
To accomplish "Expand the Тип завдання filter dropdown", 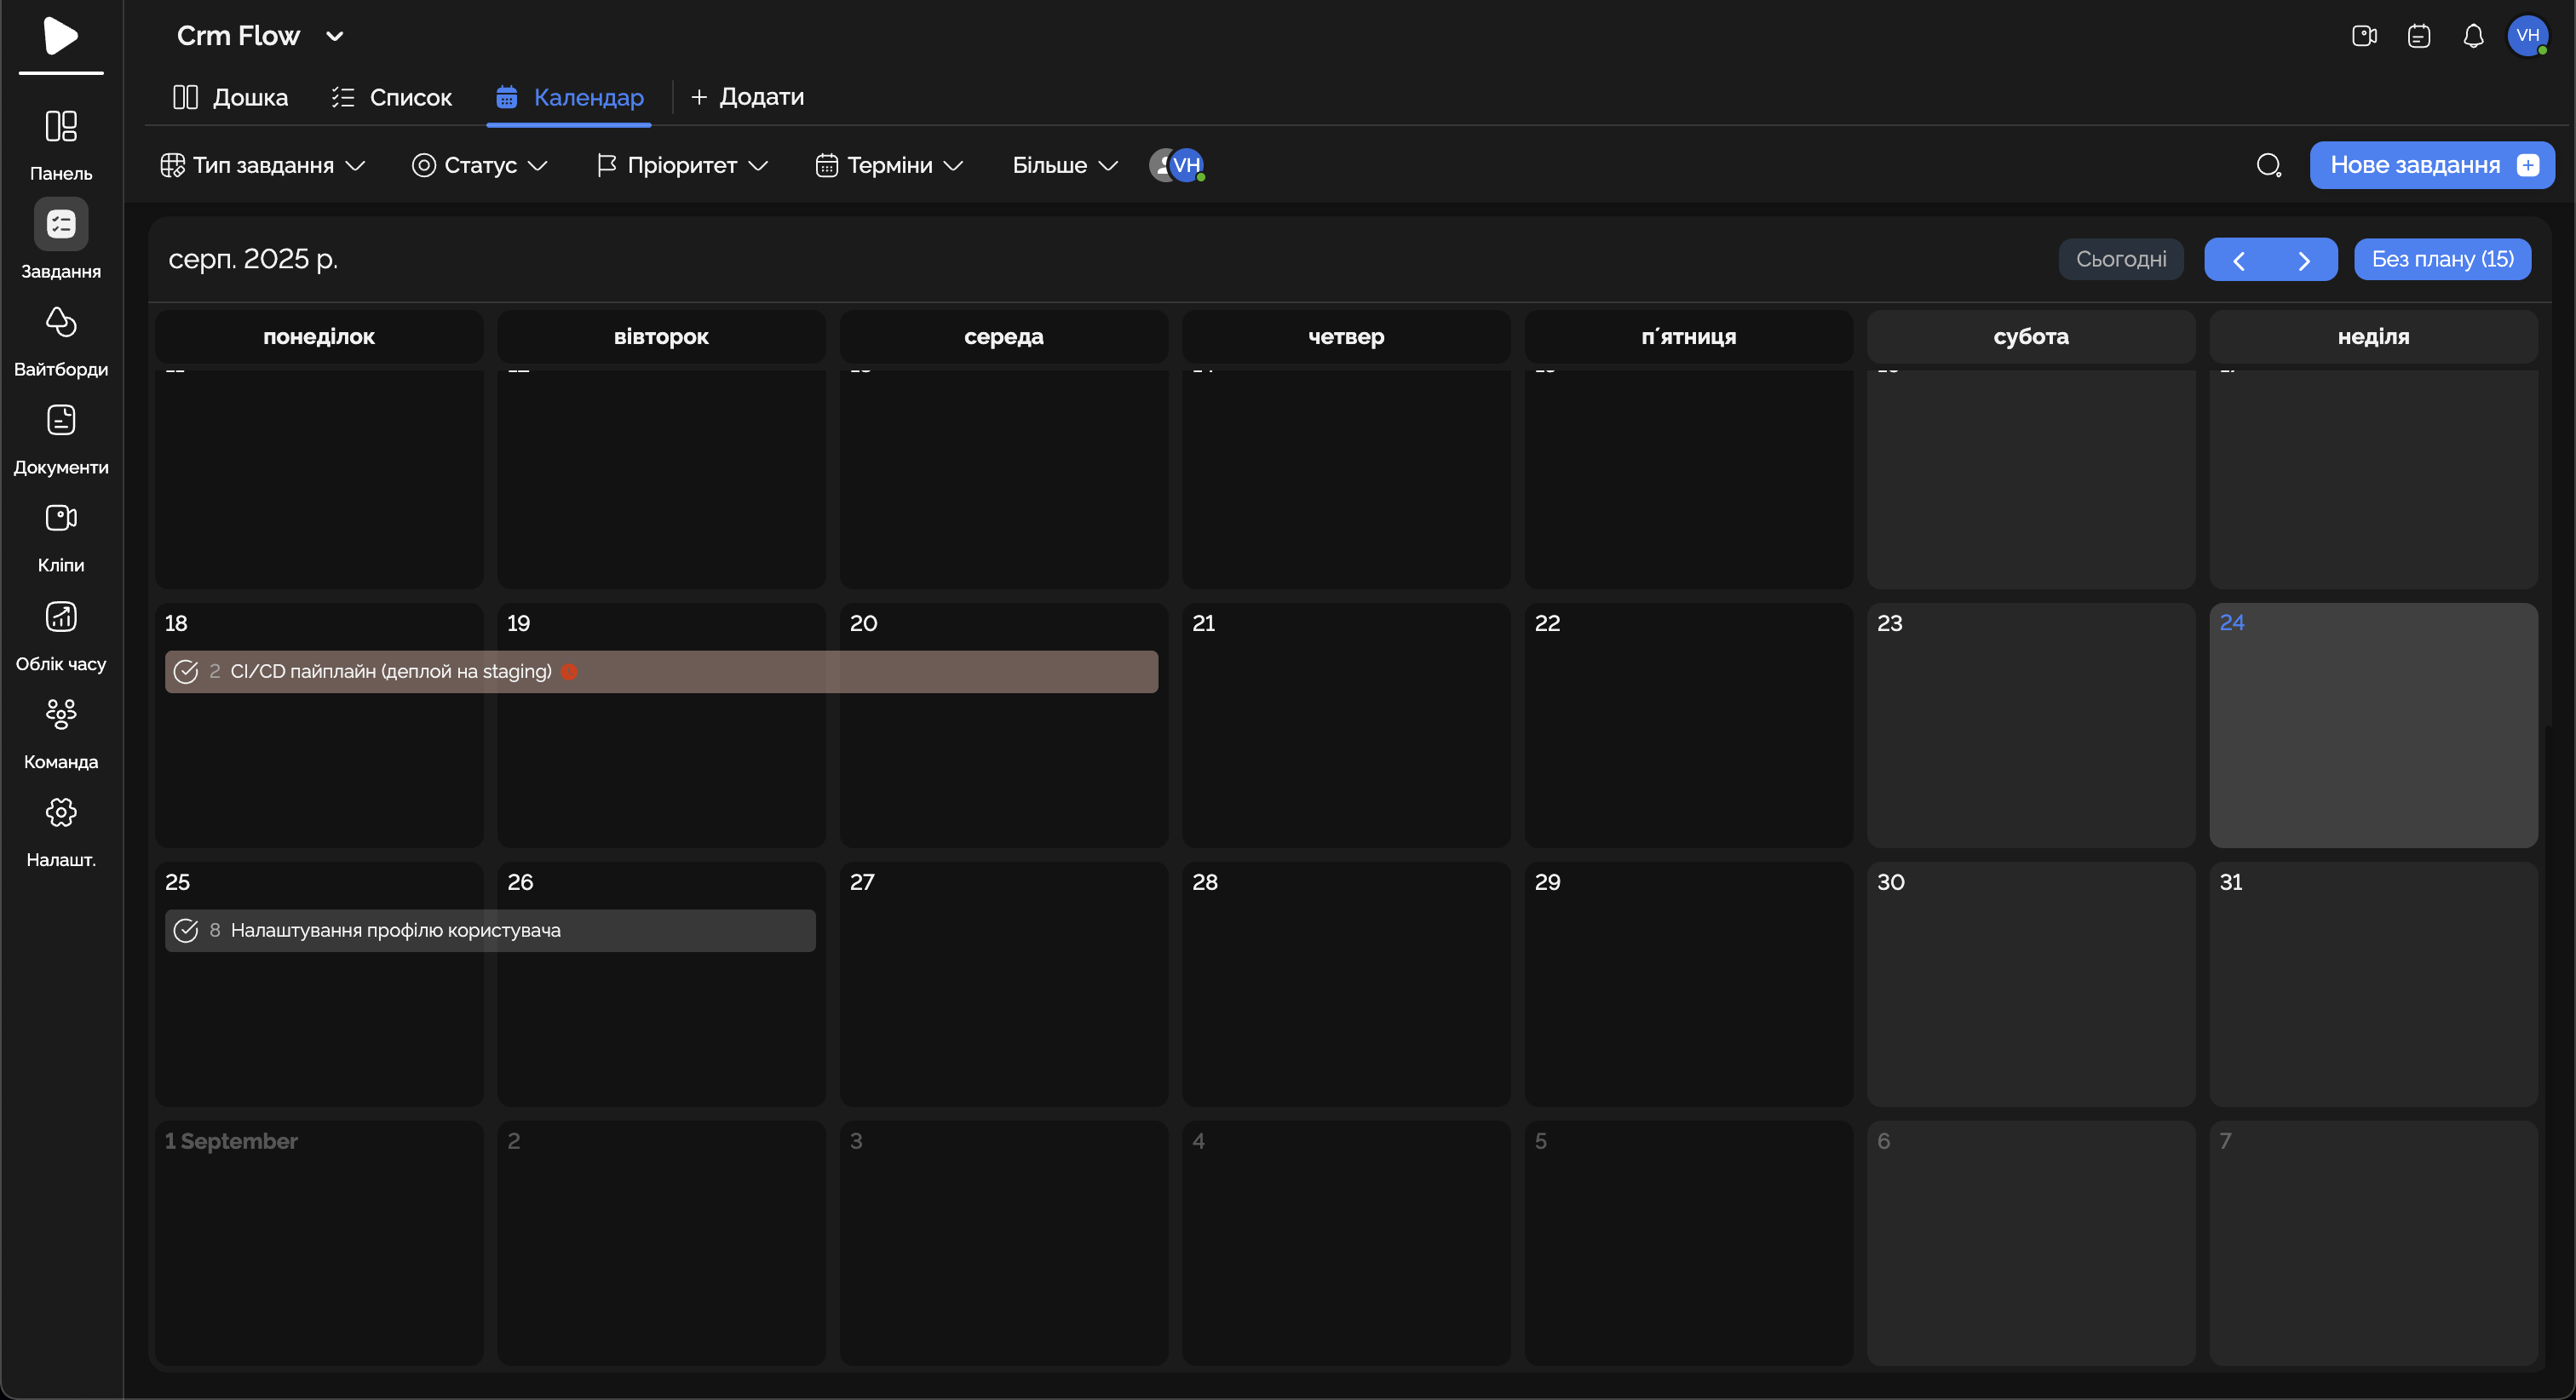I will coord(263,165).
